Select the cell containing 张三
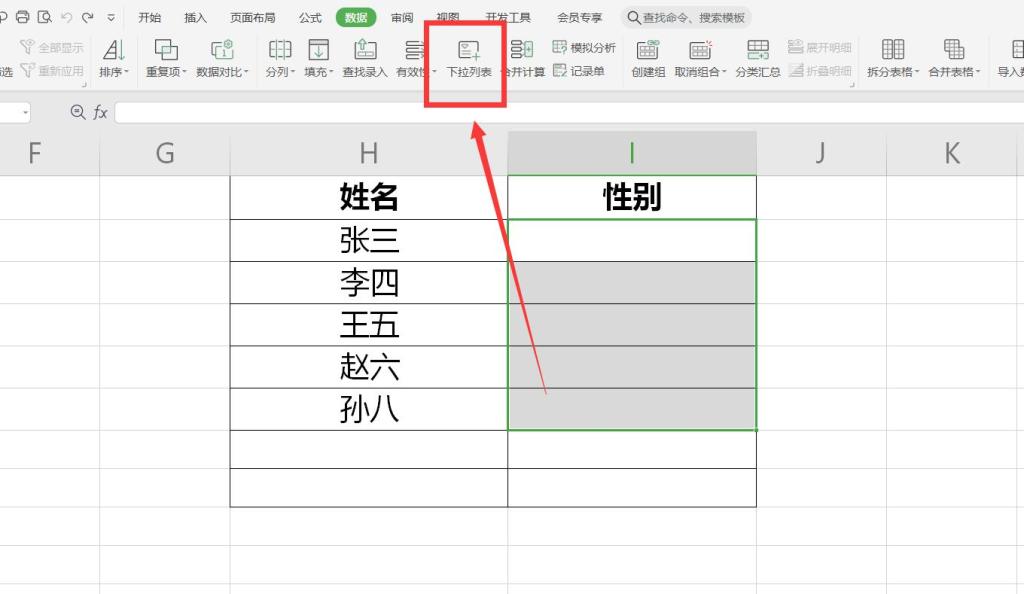 [x=369, y=239]
